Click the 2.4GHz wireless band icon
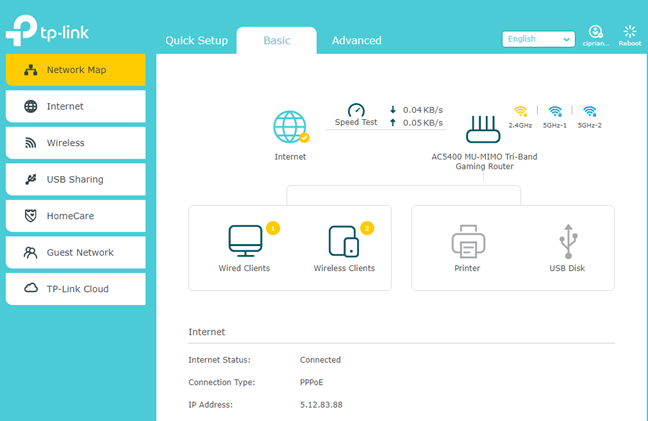 coord(520,112)
